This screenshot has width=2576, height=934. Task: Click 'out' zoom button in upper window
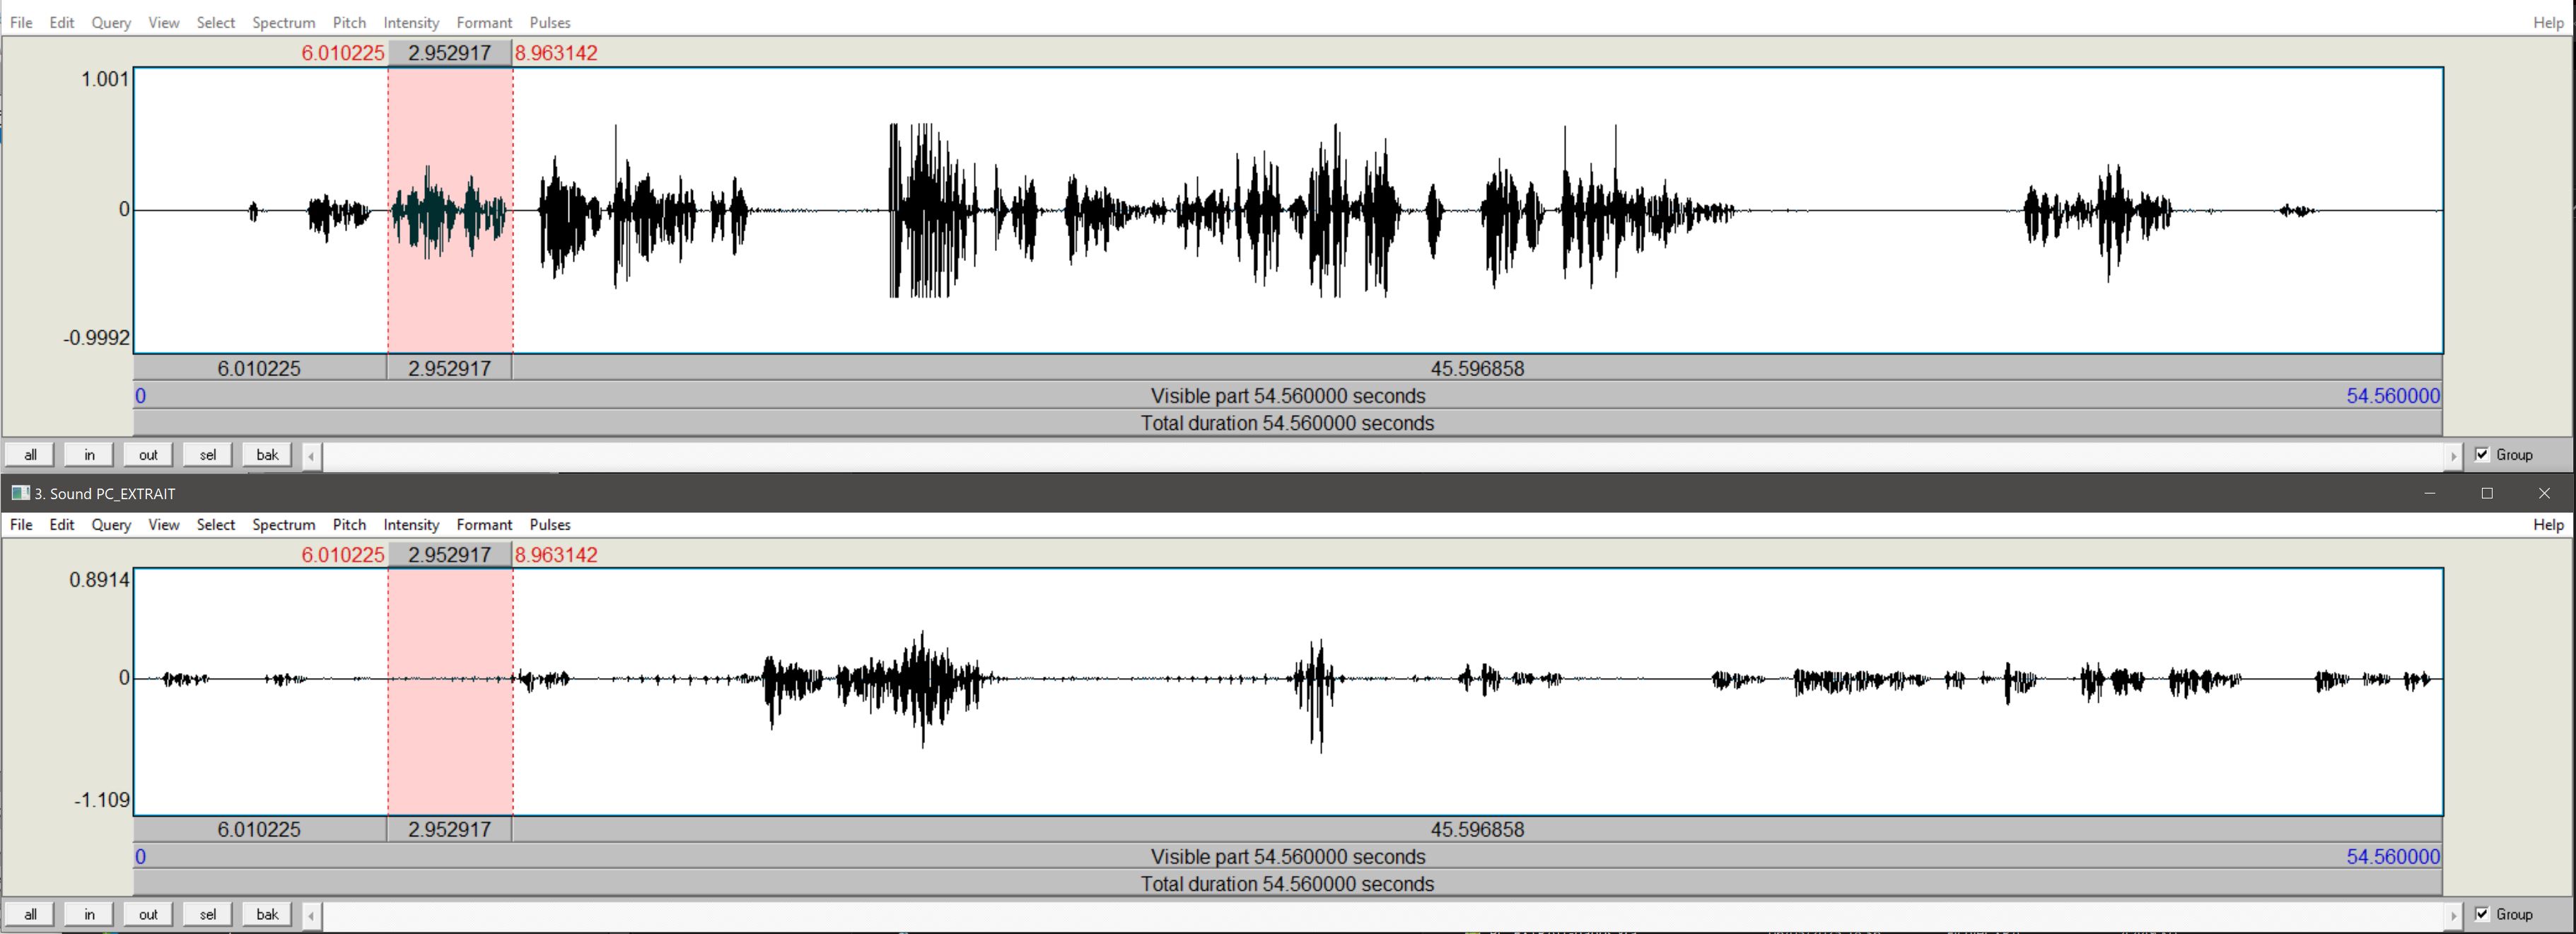click(148, 455)
